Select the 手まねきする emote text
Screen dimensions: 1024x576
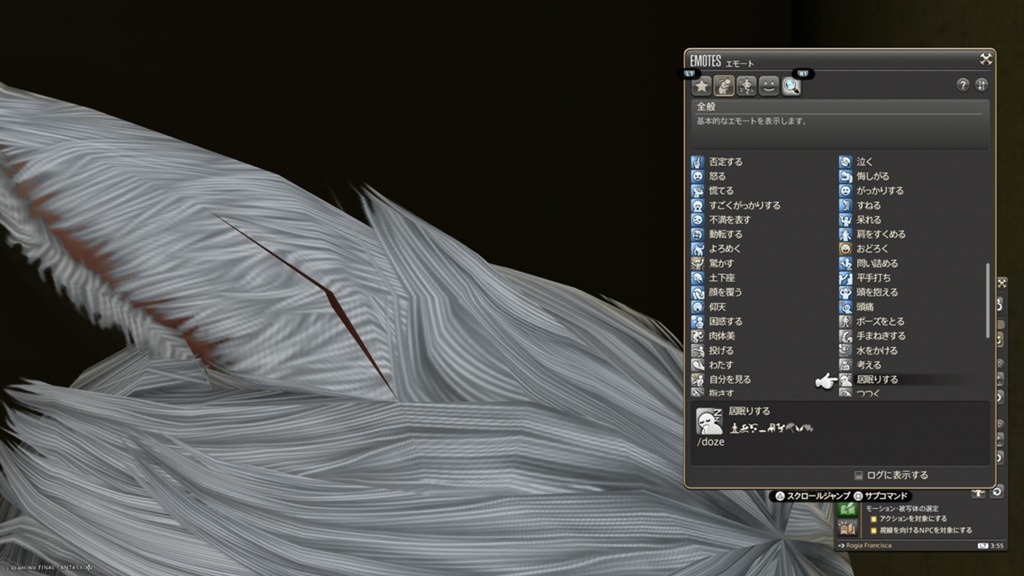pos(881,336)
